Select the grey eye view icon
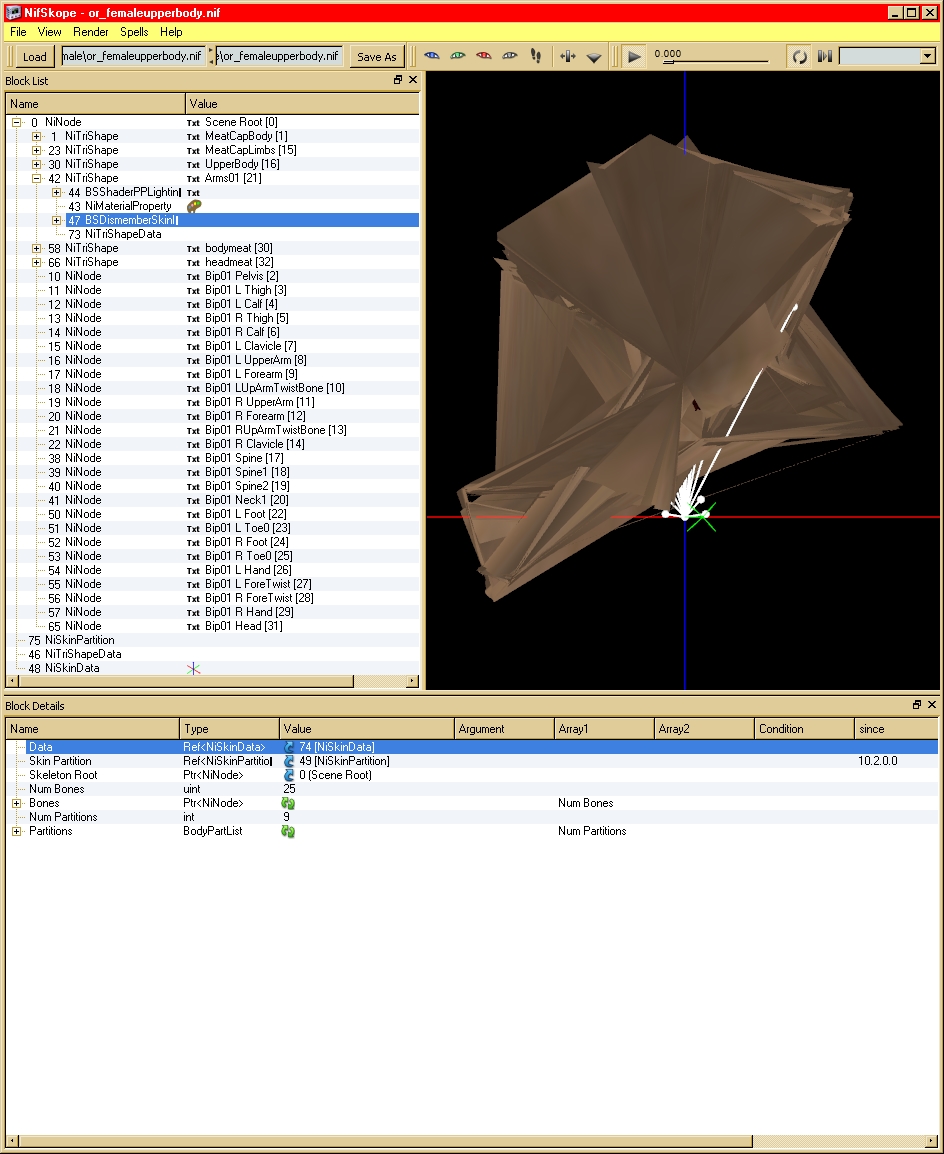 pos(509,56)
